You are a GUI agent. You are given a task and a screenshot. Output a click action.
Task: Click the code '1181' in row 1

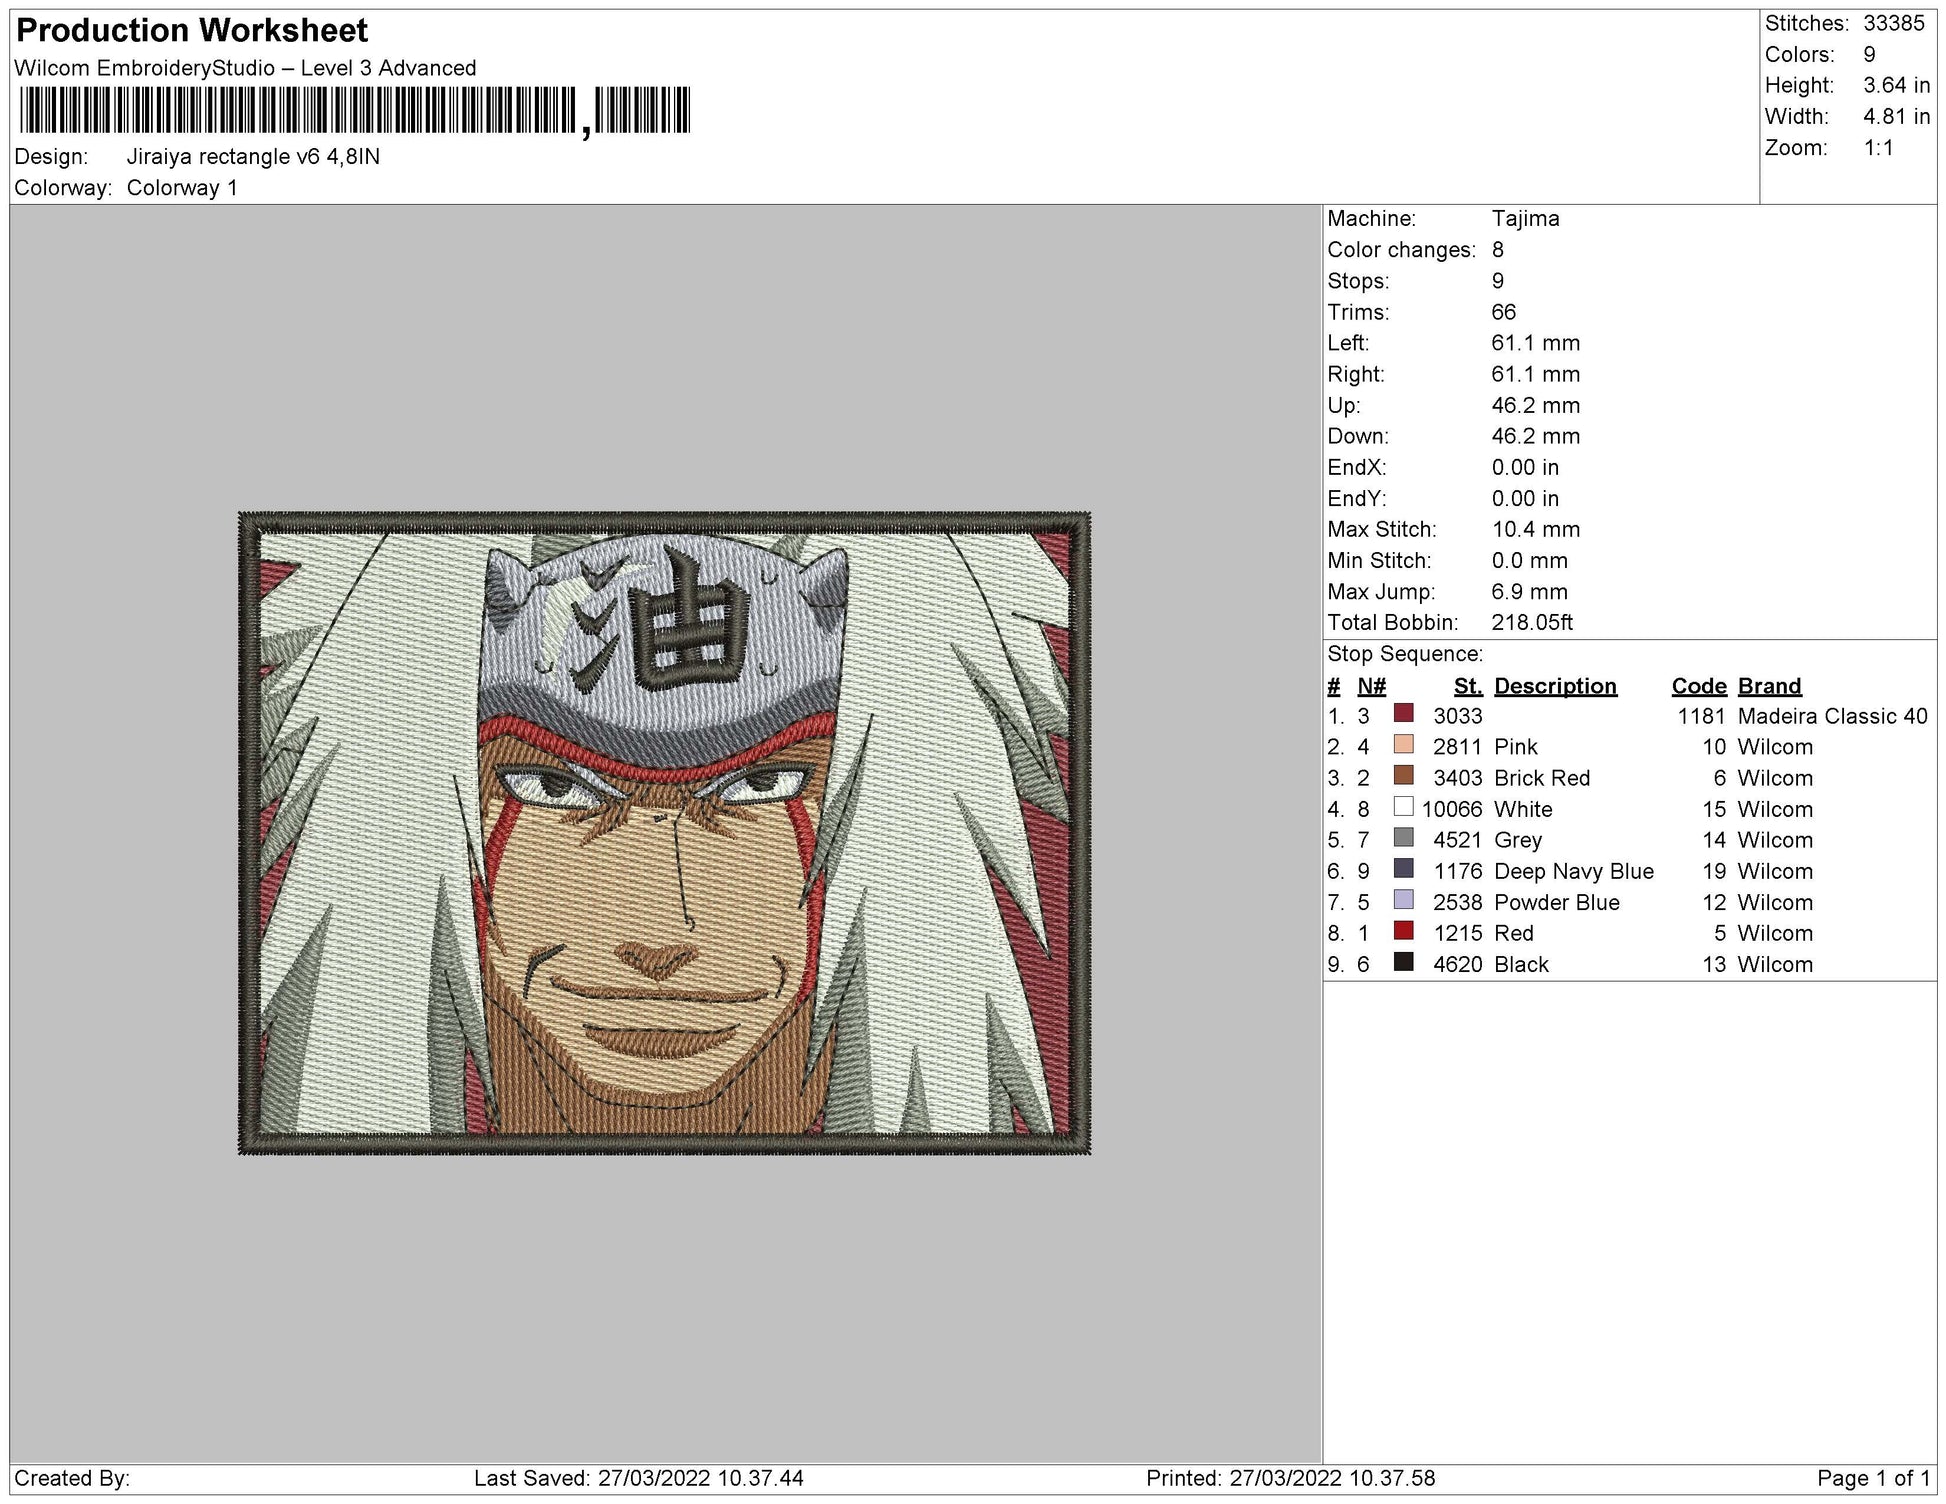click(x=1702, y=716)
